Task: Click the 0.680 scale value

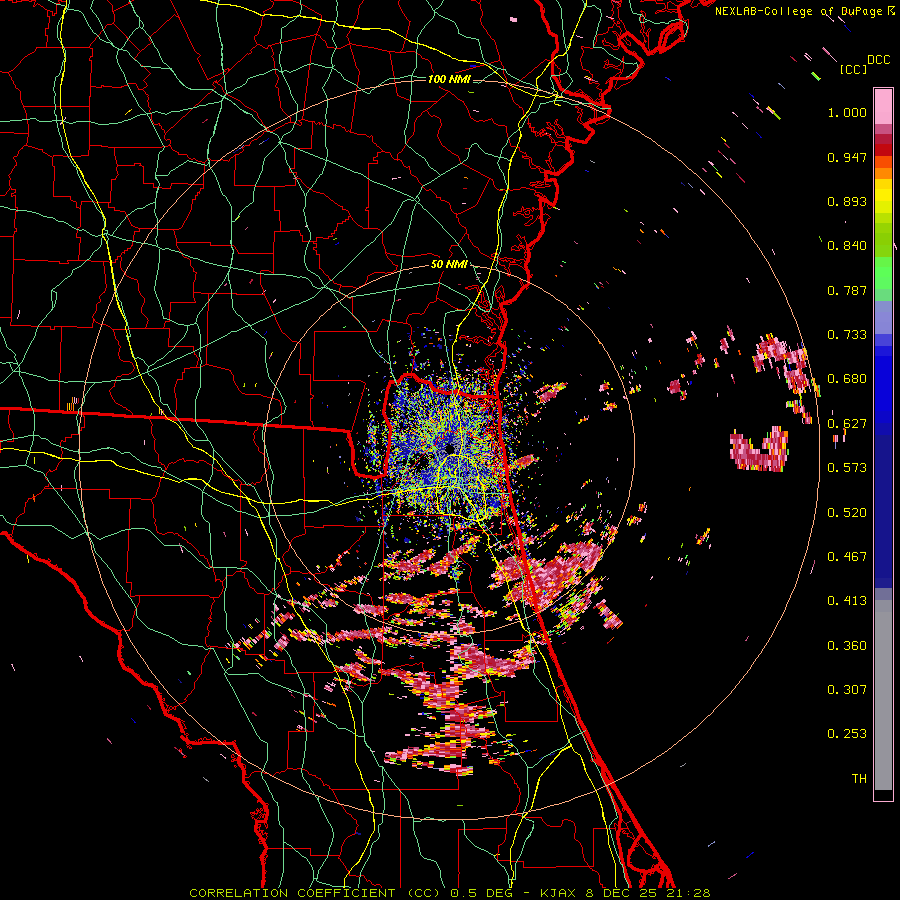Action: [x=847, y=379]
